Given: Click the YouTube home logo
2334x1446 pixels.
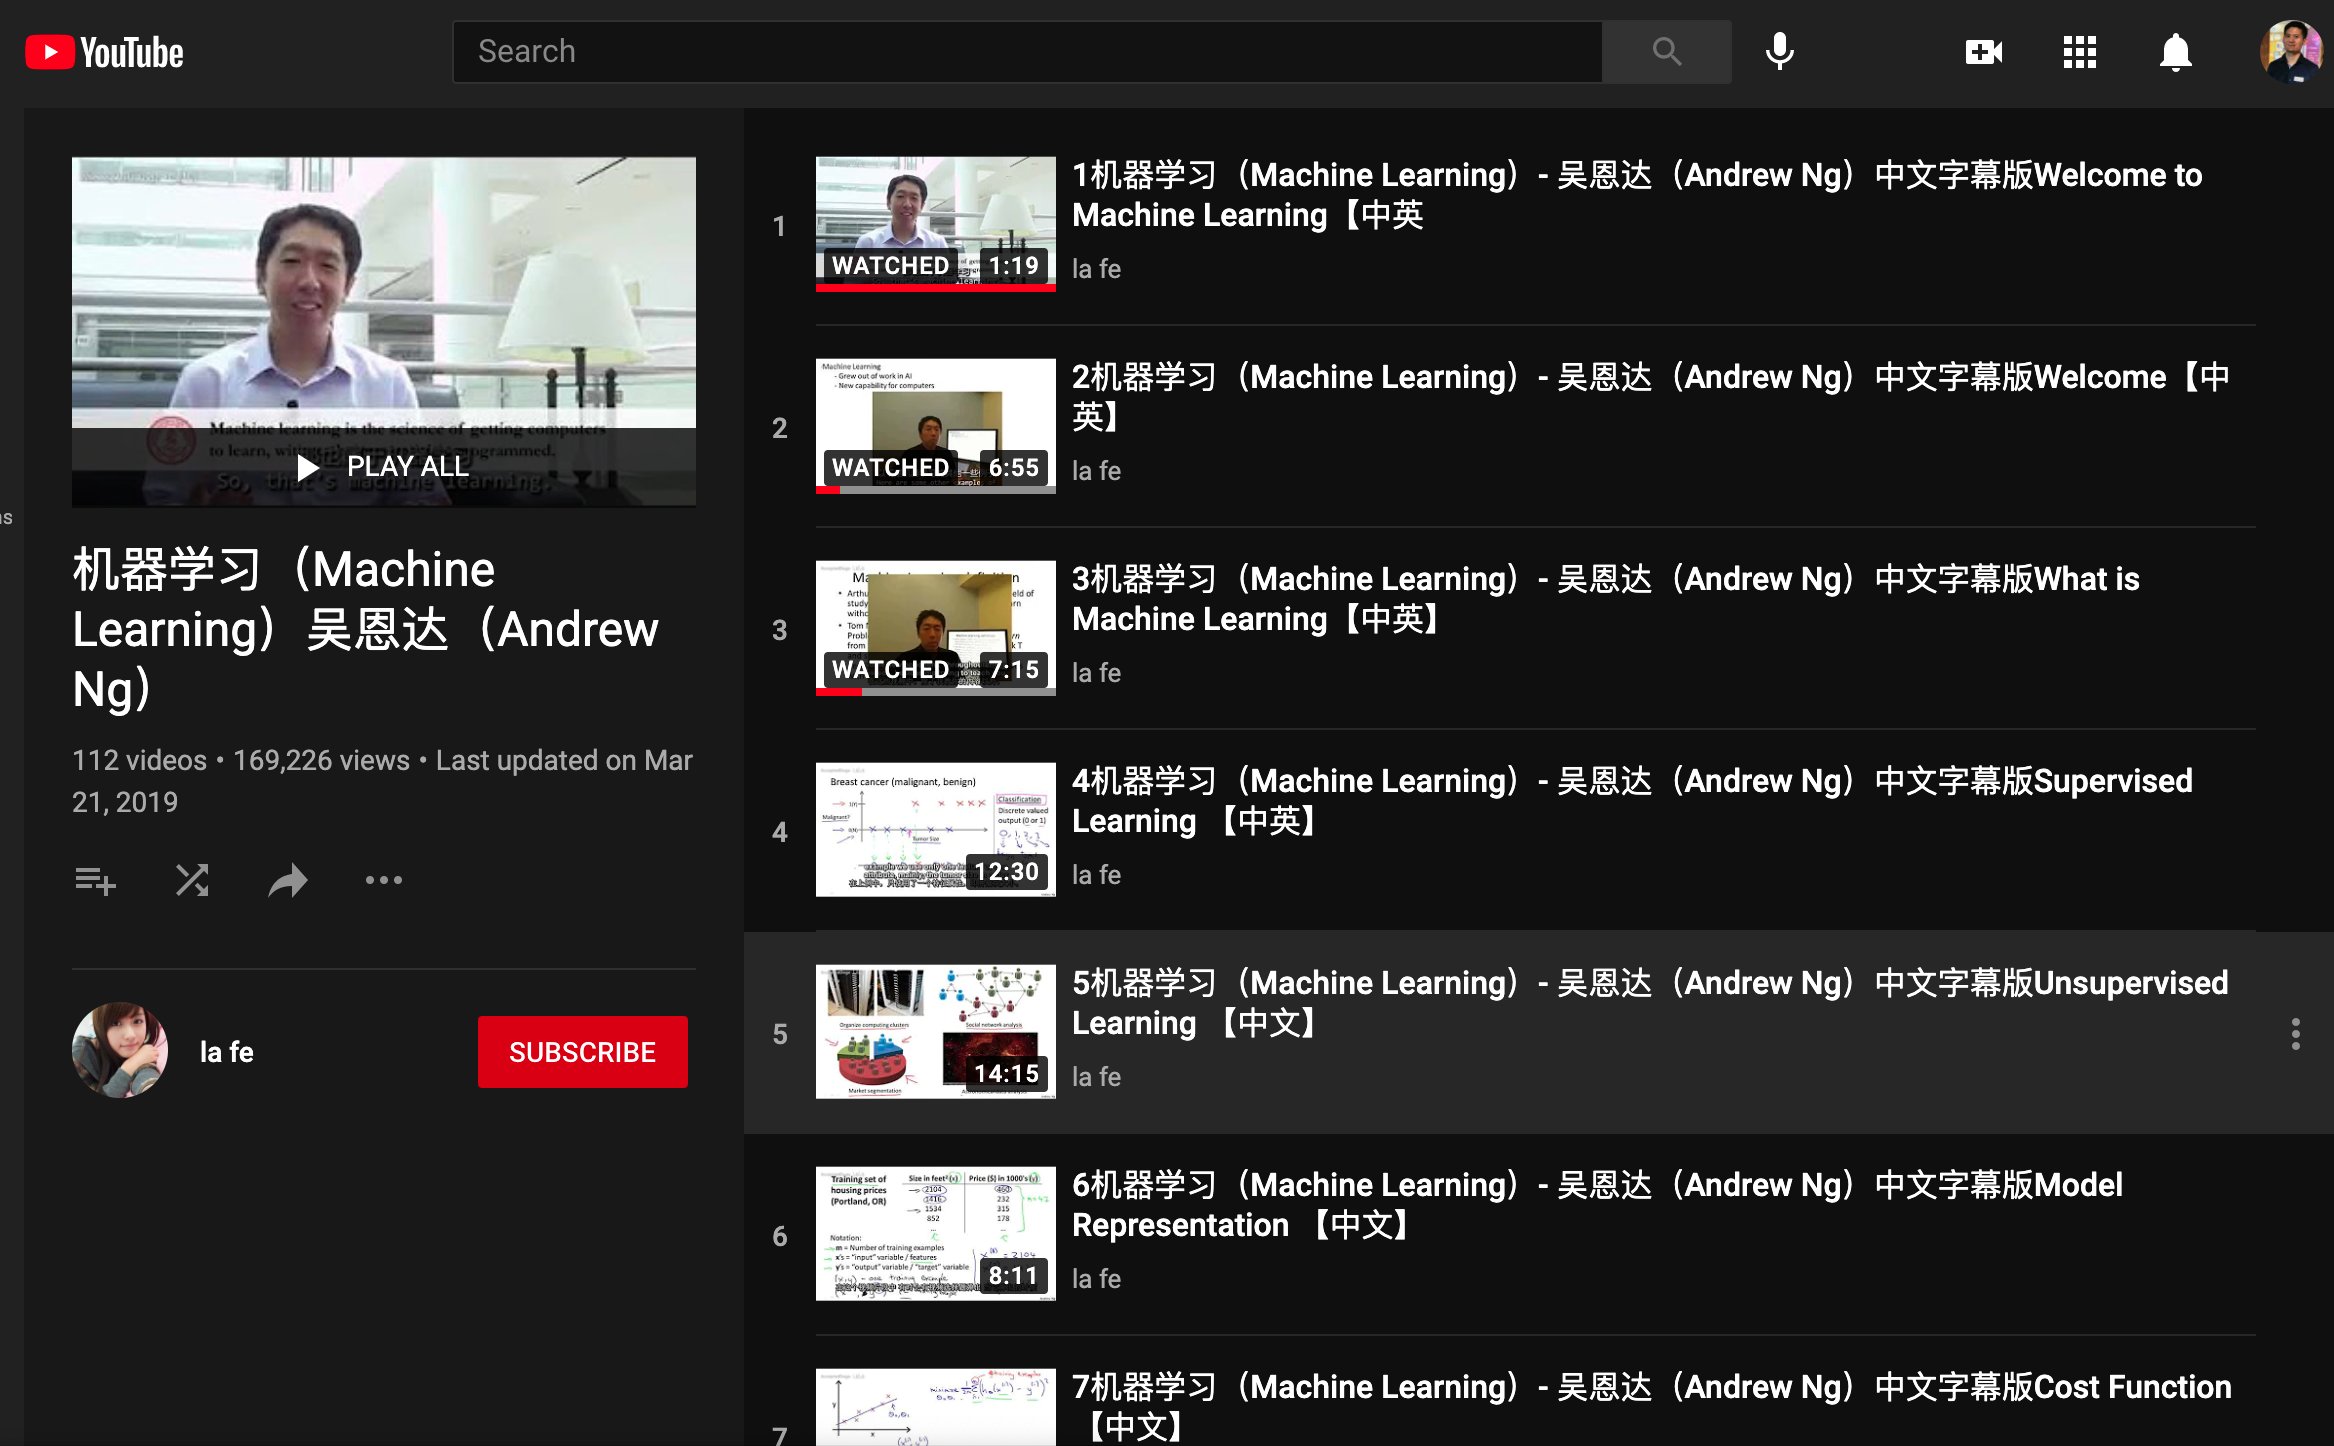Looking at the screenshot, I should [x=105, y=52].
